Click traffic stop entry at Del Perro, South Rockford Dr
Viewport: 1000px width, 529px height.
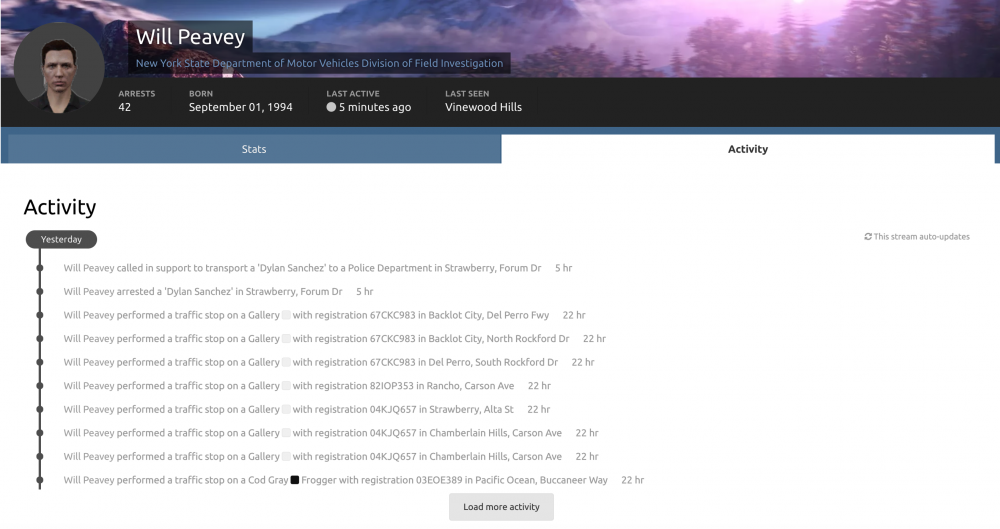pos(311,362)
